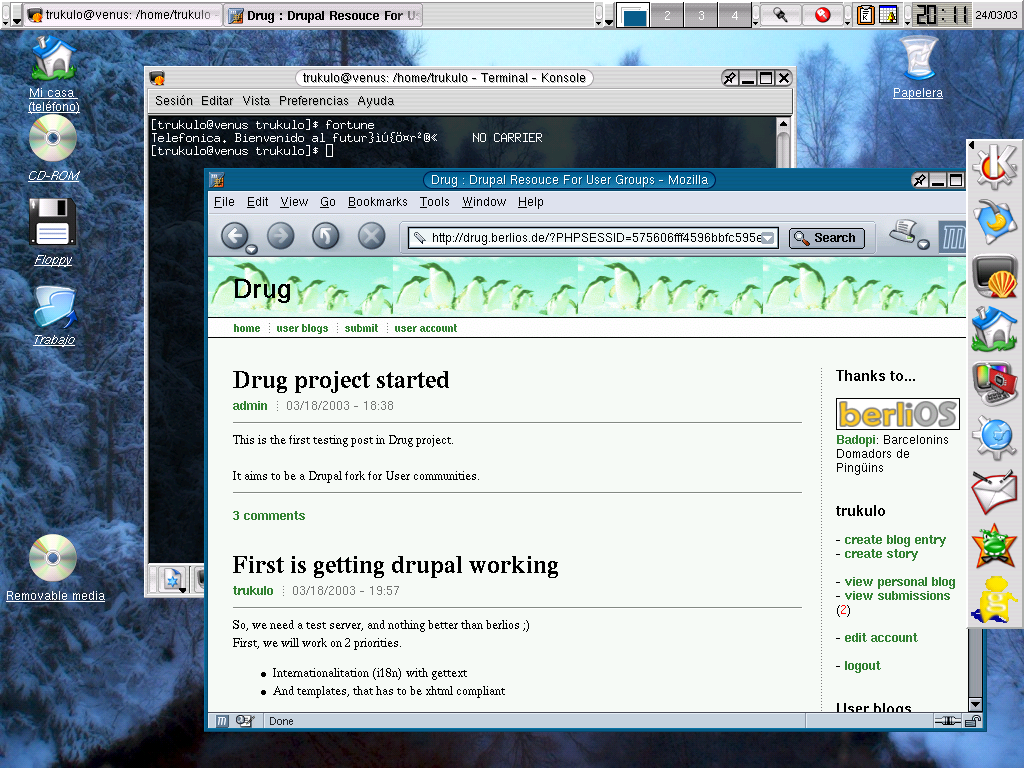
Task: Open the Sesión menu in Konsole
Action: pyautogui.click(x=174, y=101)
